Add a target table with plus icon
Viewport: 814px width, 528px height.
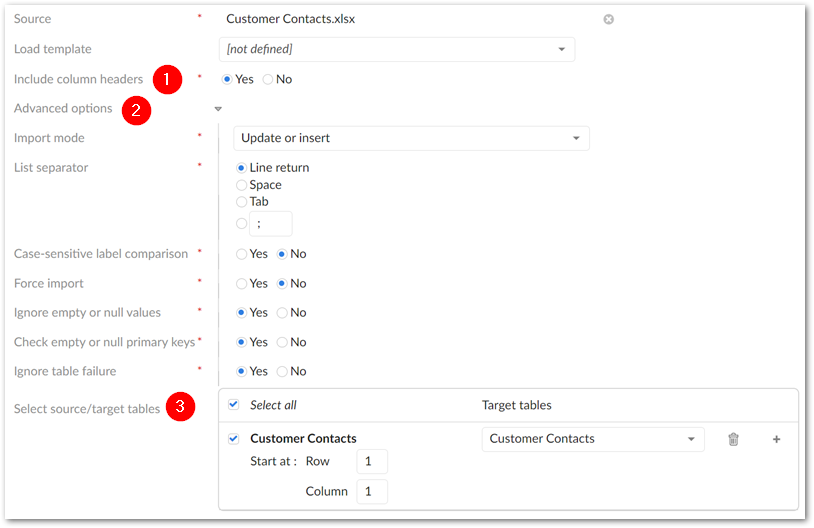tap(776, 439)
